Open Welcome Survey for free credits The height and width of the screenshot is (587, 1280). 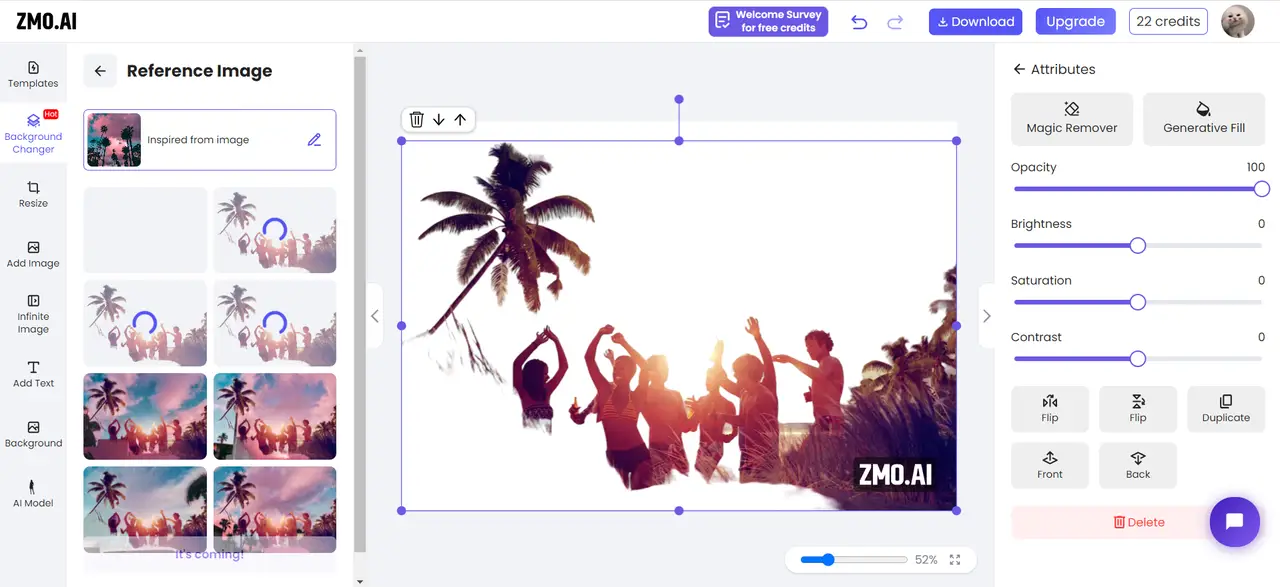pyautogui.click(x=768, y=21)
